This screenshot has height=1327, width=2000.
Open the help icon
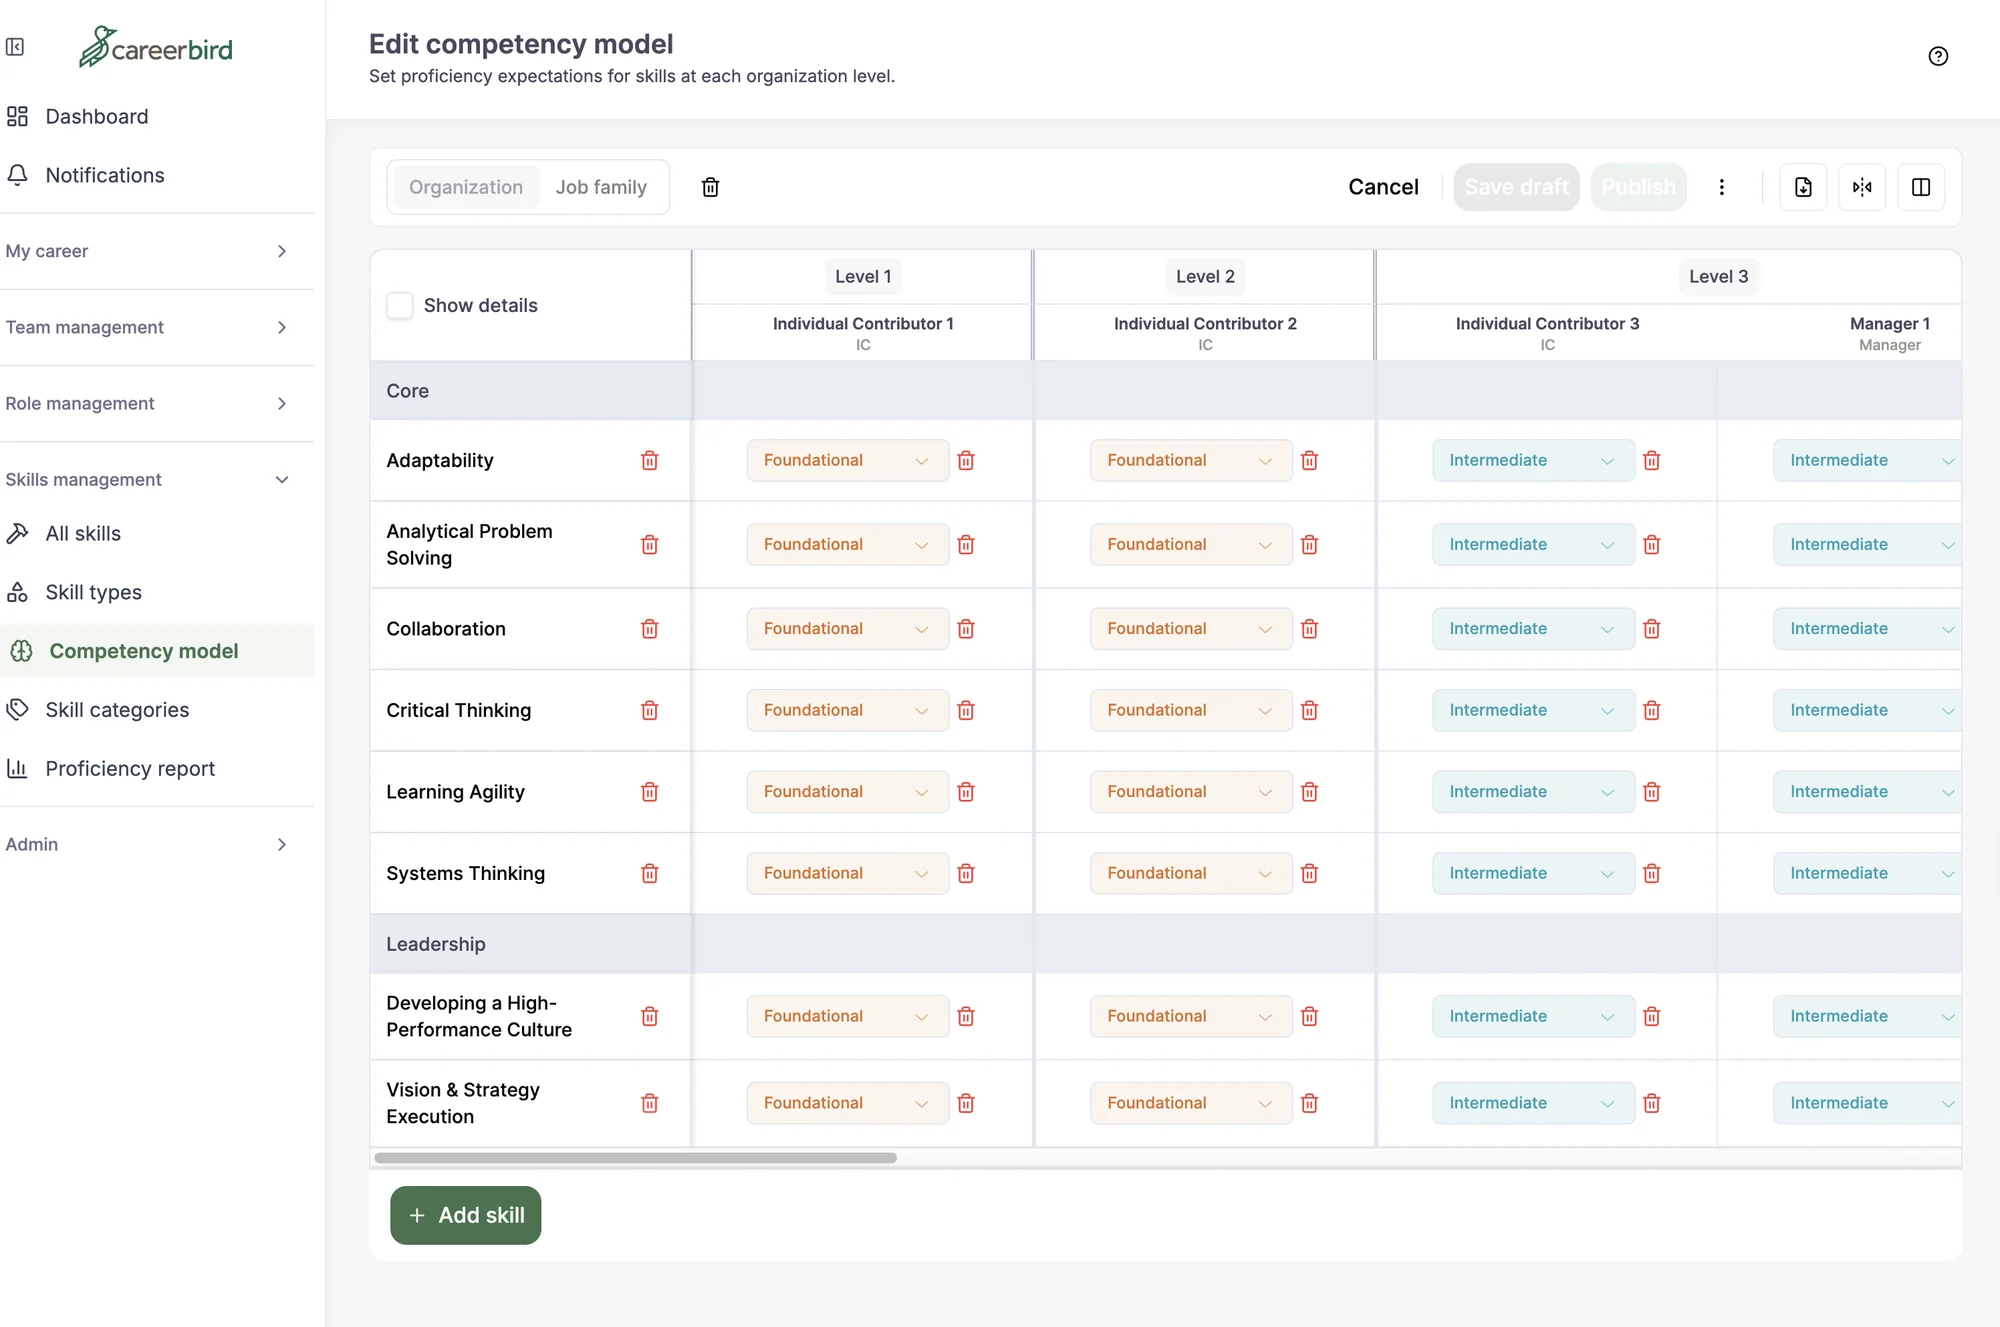point(1938,56)
